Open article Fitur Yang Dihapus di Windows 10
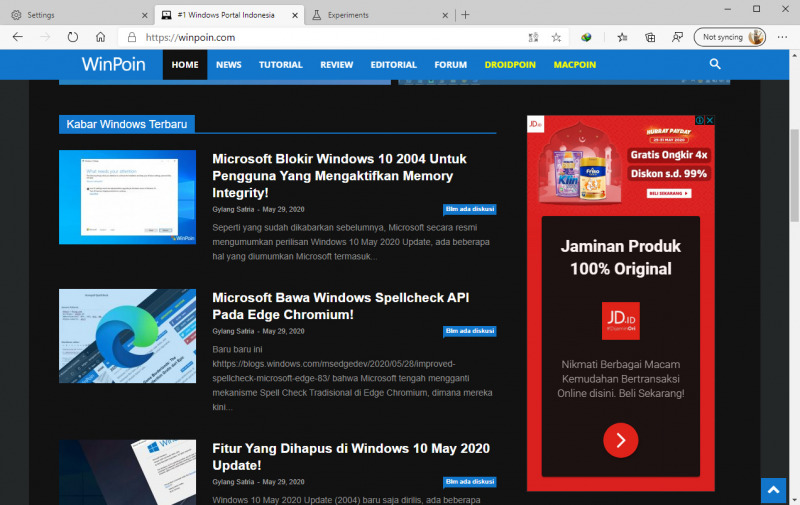This screenshot has width=800, height=505. (351, 457)
